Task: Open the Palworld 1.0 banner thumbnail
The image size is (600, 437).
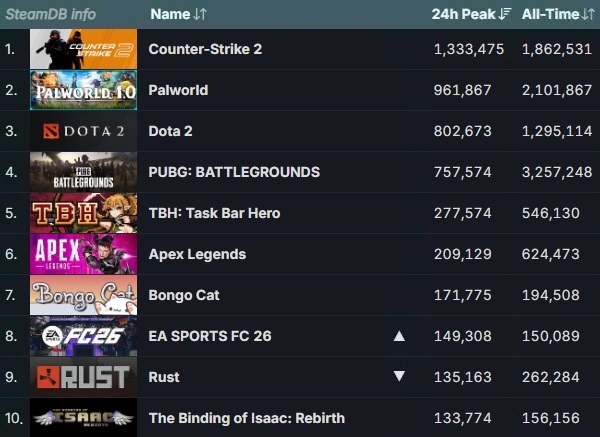Action: [x=83, y=90]
